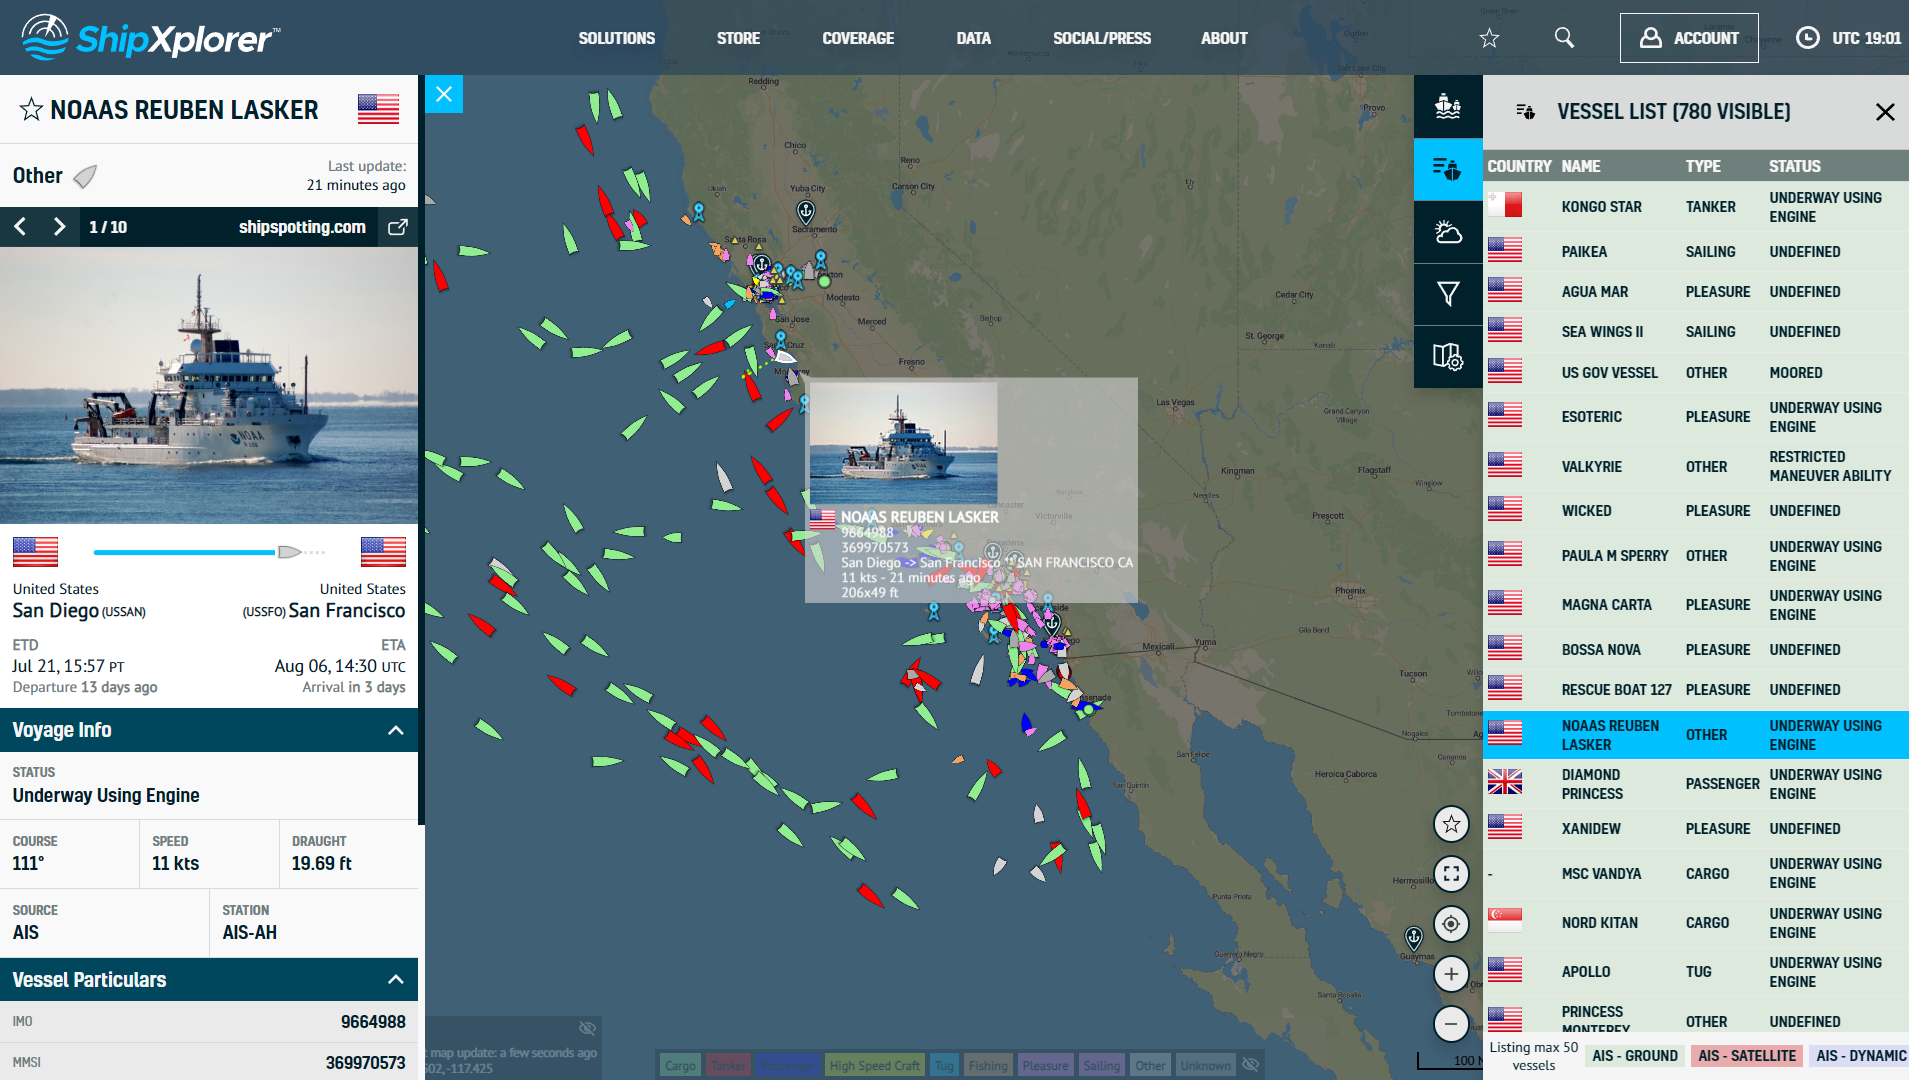Collapse the Voyage Info section
This screenshot has width=1909, height=1080.
pos(395,730)
